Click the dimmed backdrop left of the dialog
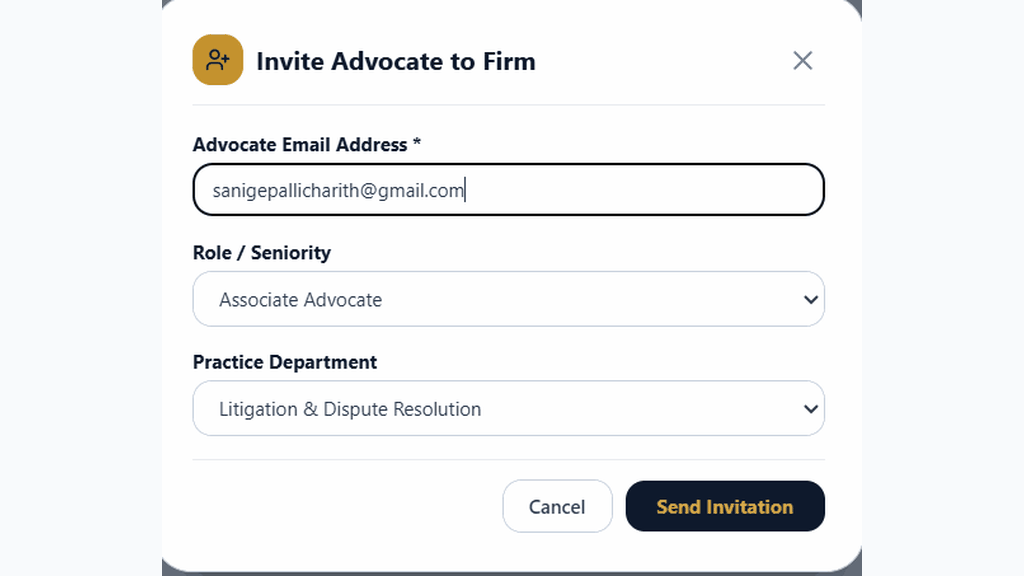Screen dimensions: 1024x576 click(x=81, y=288)
